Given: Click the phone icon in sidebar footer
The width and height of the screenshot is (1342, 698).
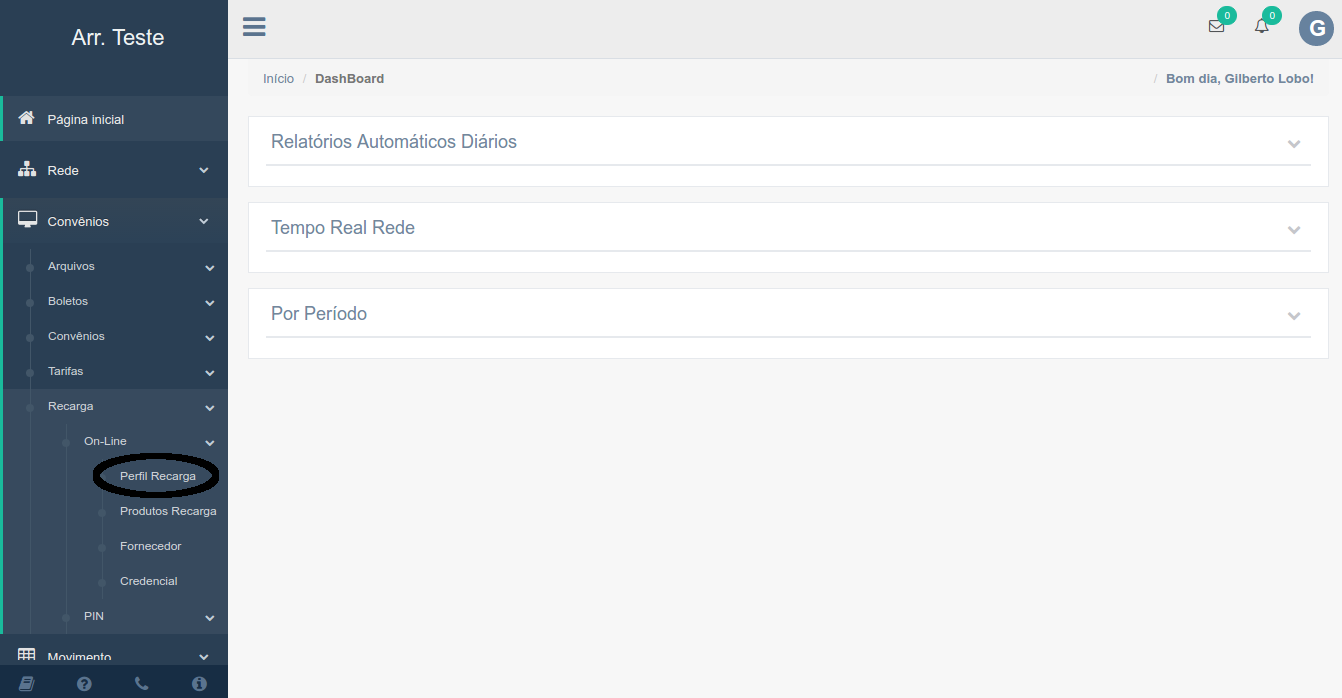Looking at the screenshot, I should (142, 684).
